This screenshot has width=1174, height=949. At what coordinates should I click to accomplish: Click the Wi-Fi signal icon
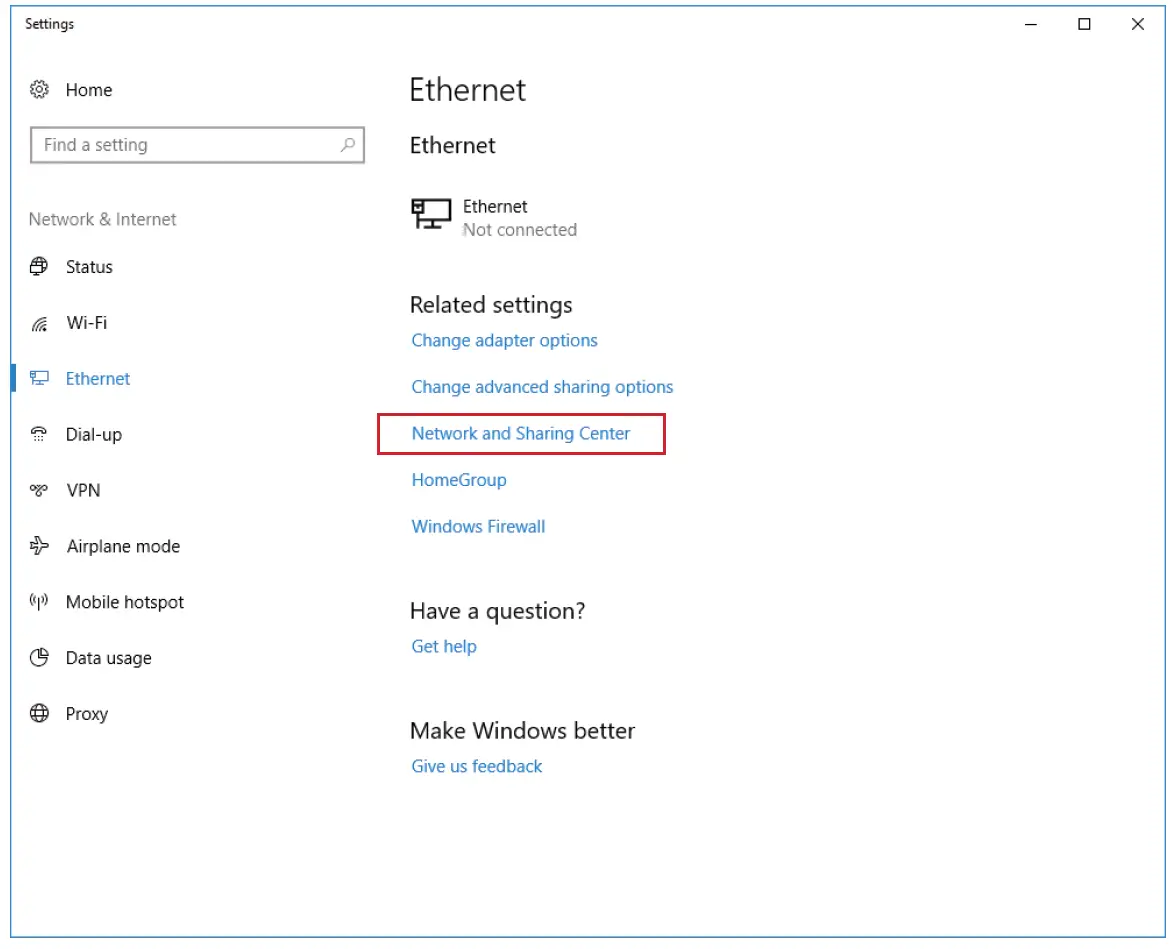click(x=39, y=324)
